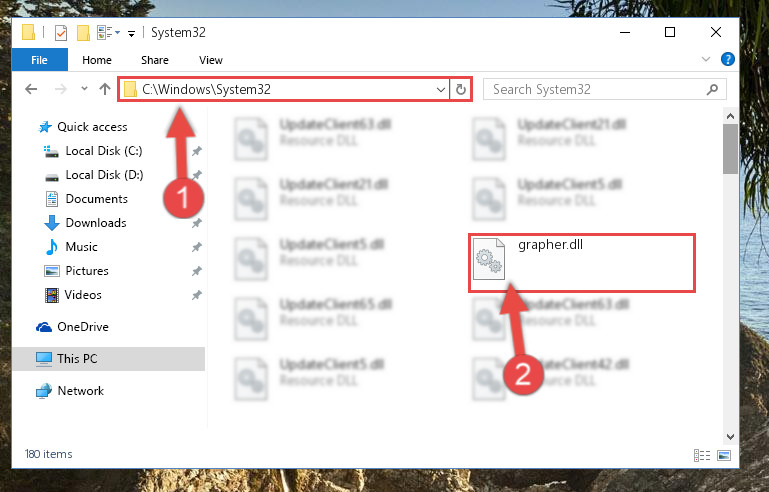Click New Folder icon in title bar
This screenshot has height=492, width=769.
pyautogui.click(x=83, y=33)
